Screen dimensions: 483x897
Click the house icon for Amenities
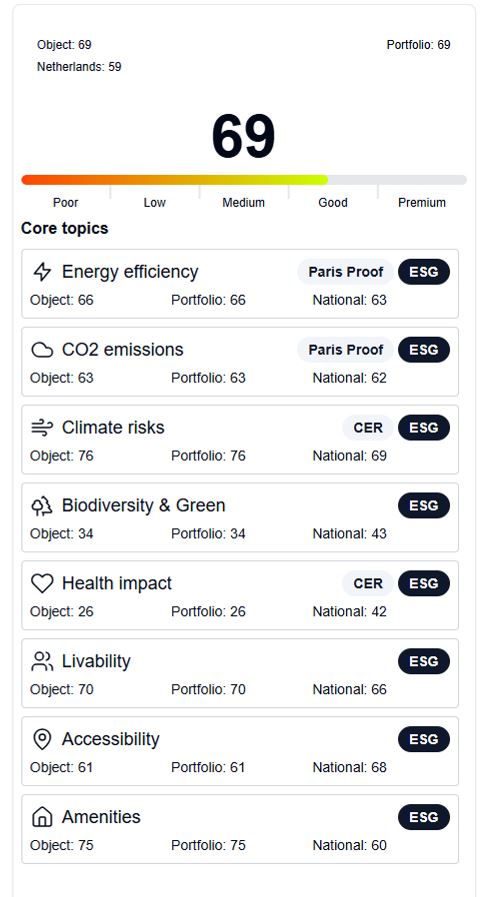[x=42, y=817]
